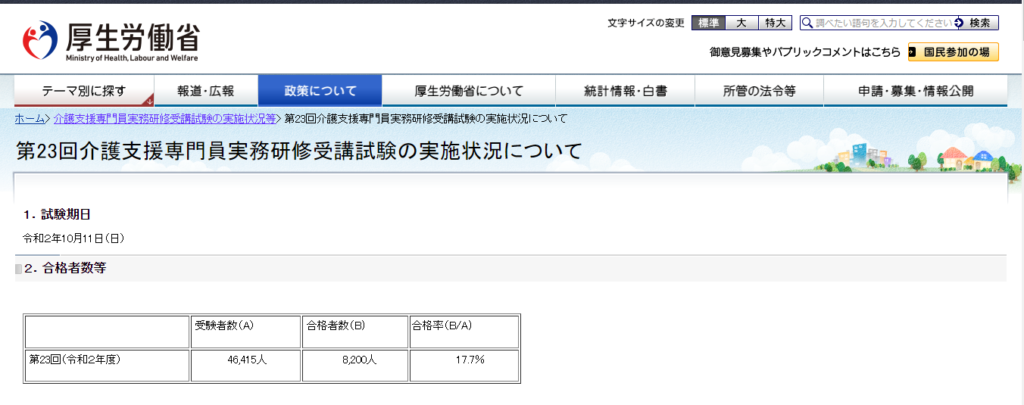Set text size to 大
This screenshot has height=405, width=1024.
pos(741,23)
